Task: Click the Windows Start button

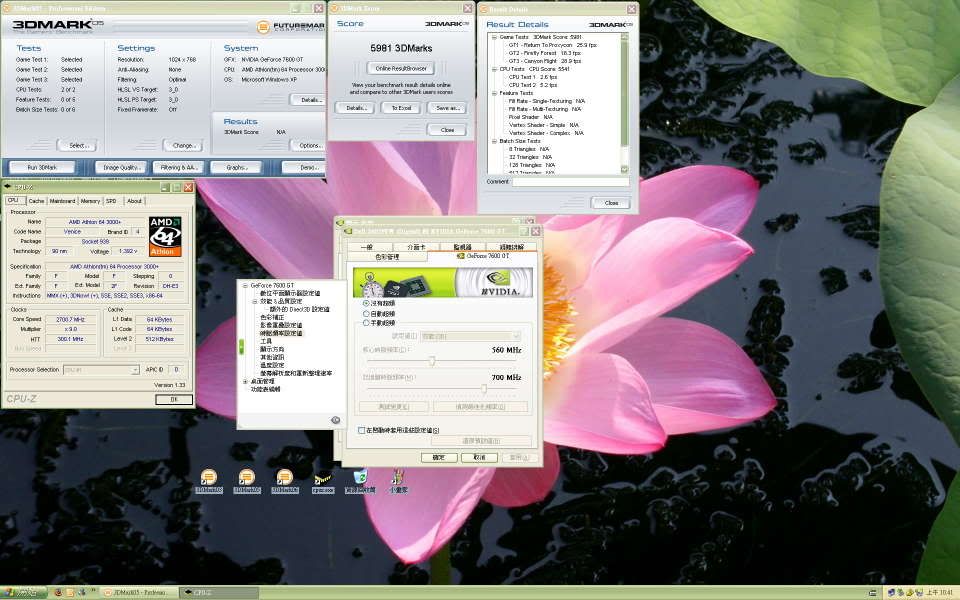Action: (22, 593)
